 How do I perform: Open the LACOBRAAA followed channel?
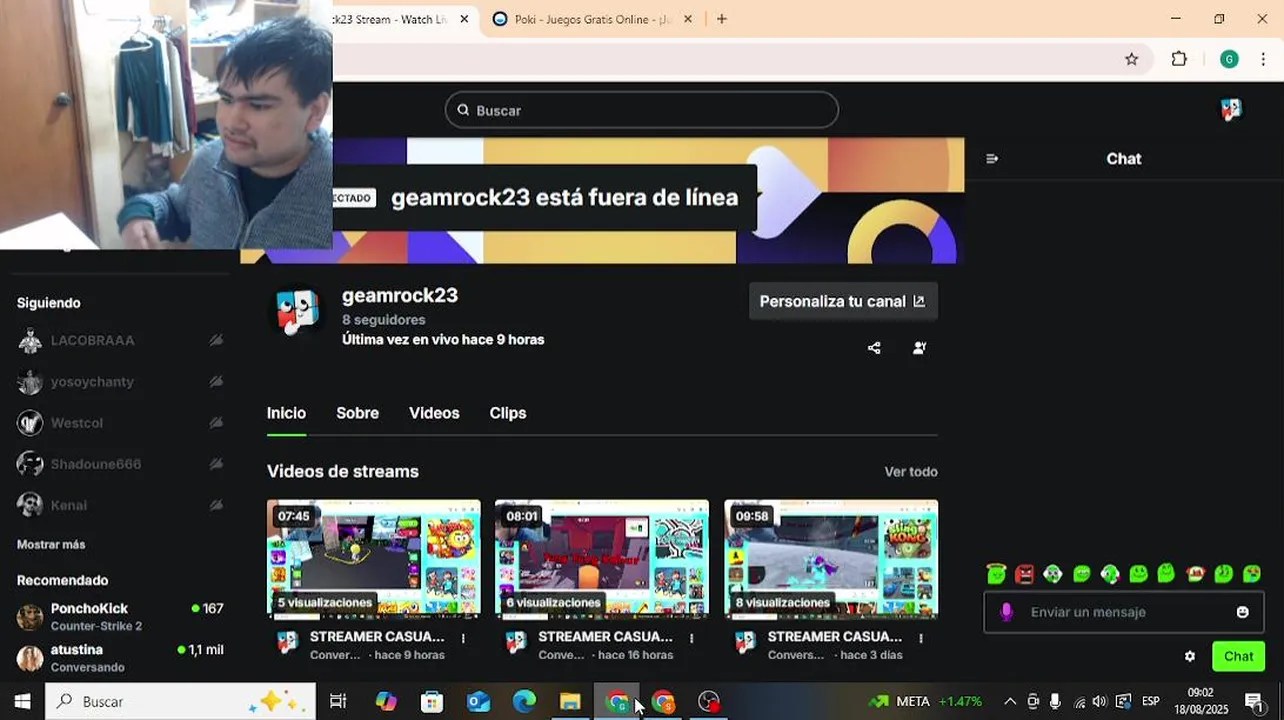[120, 341]
